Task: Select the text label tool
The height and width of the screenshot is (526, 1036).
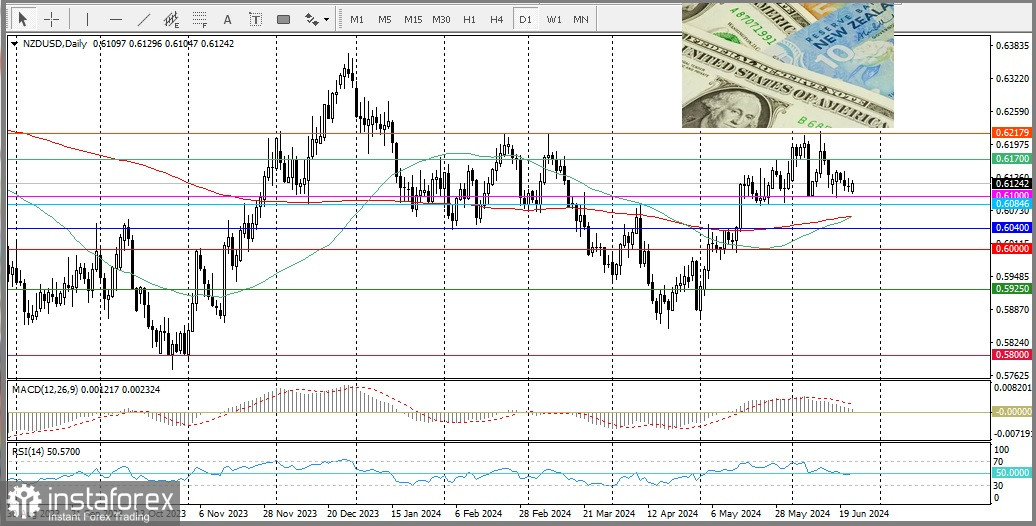Action: 255,19
